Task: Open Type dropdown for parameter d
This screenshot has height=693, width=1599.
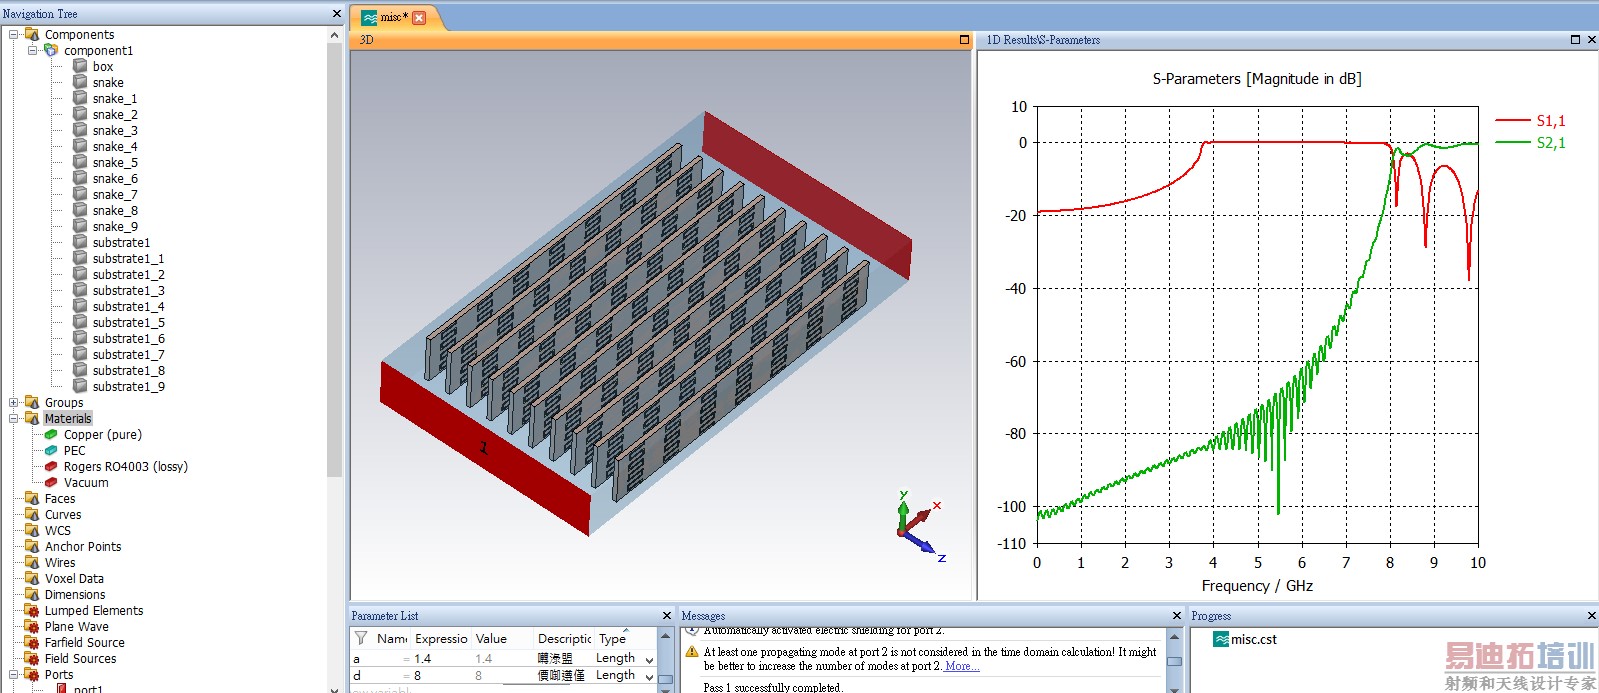Action: click(x=649, y=676)
